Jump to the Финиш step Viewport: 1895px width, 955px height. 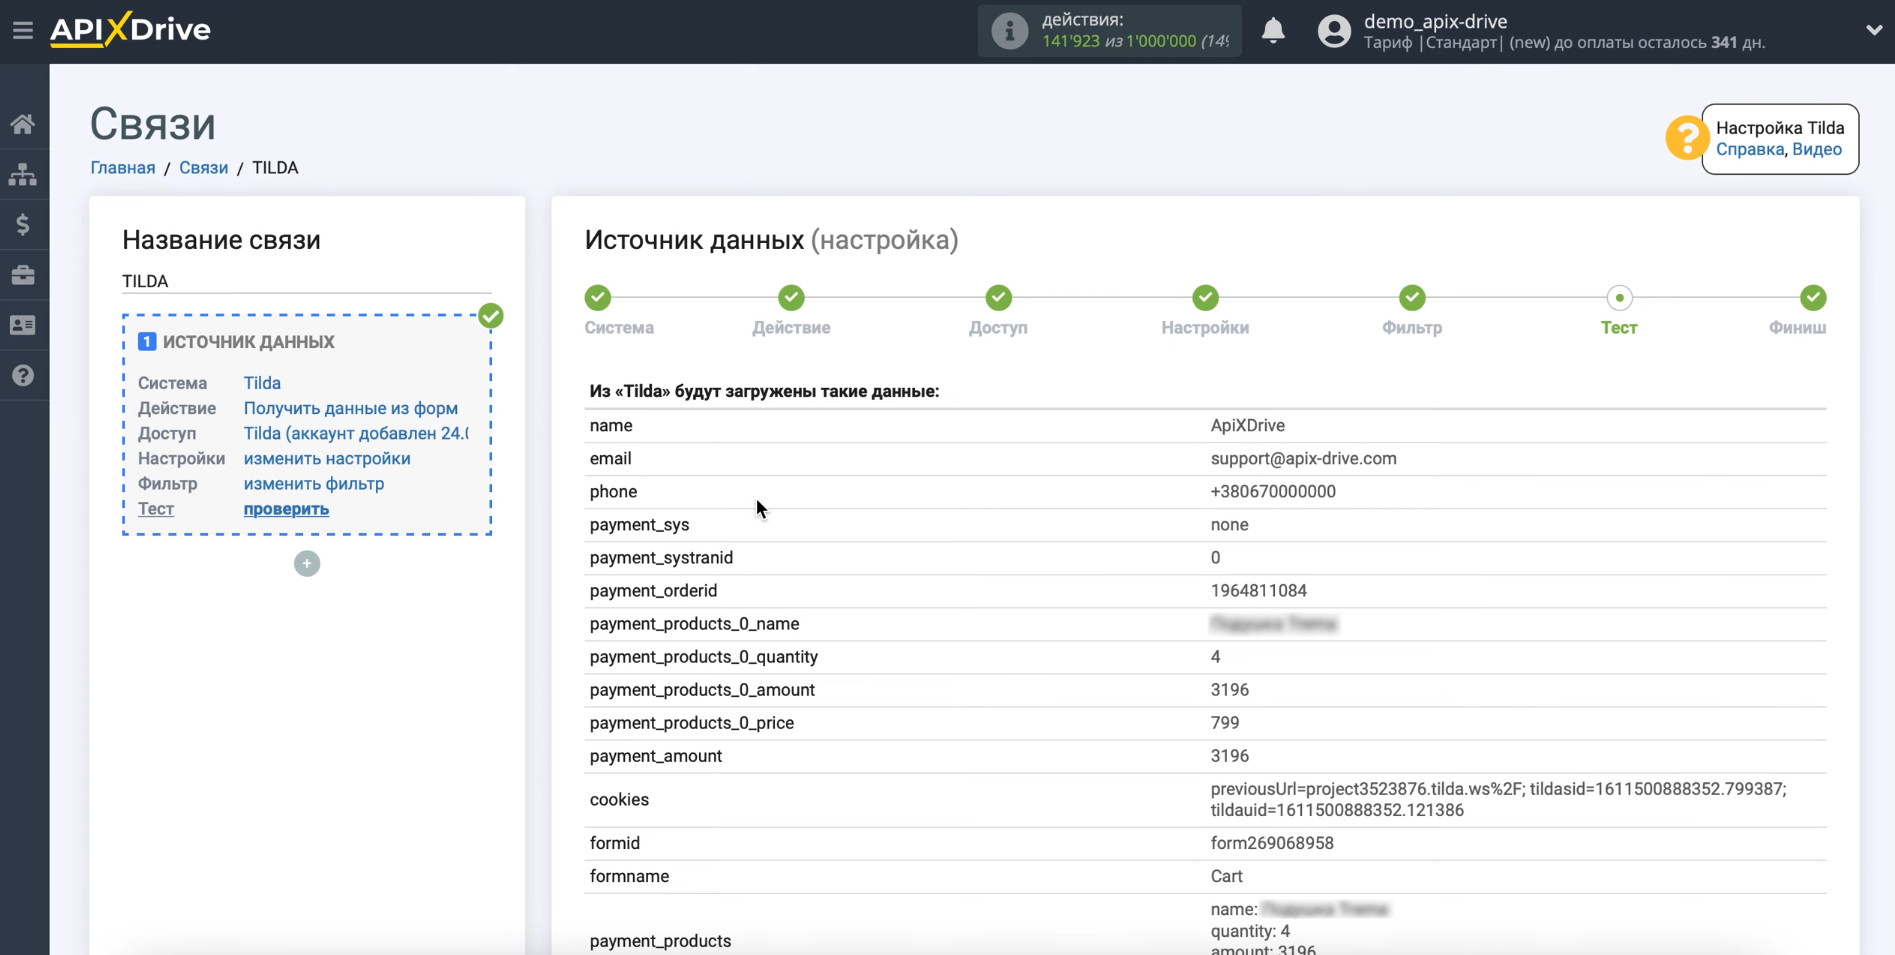pyautogui.click(x=1812, y=298)
